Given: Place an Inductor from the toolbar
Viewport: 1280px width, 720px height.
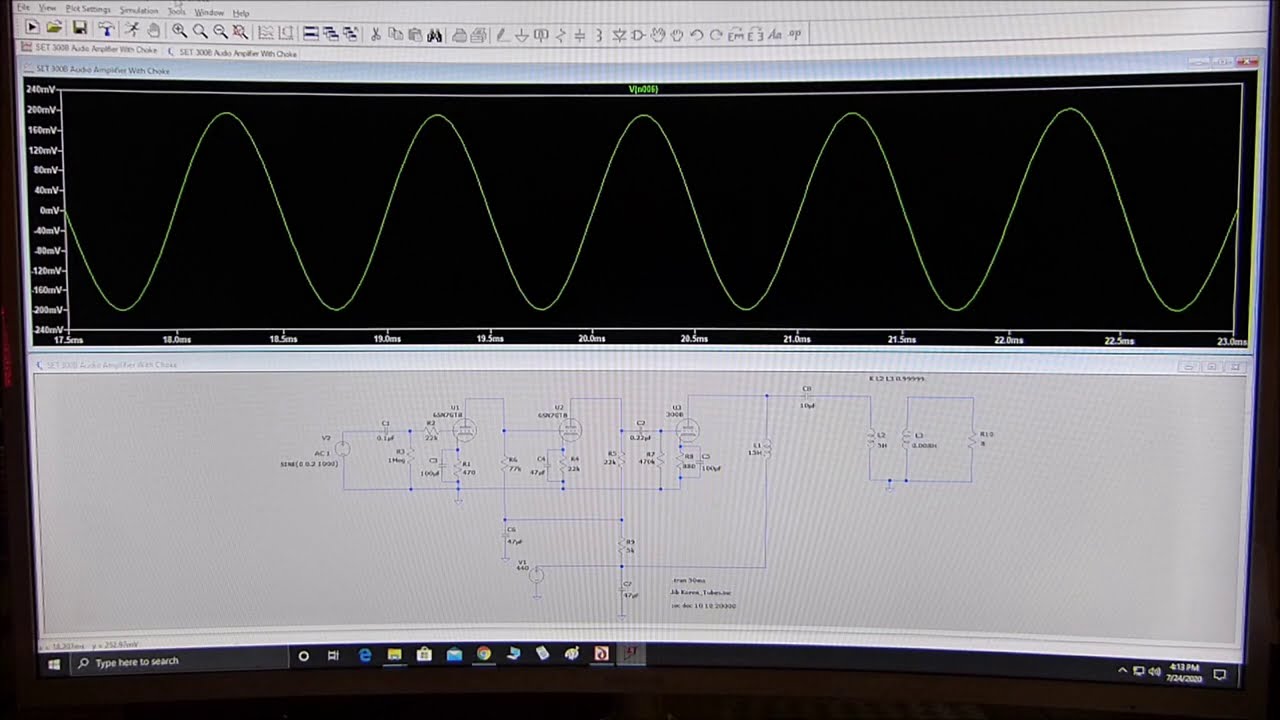Looking at the screenshot, I should [x=599, y=35].
